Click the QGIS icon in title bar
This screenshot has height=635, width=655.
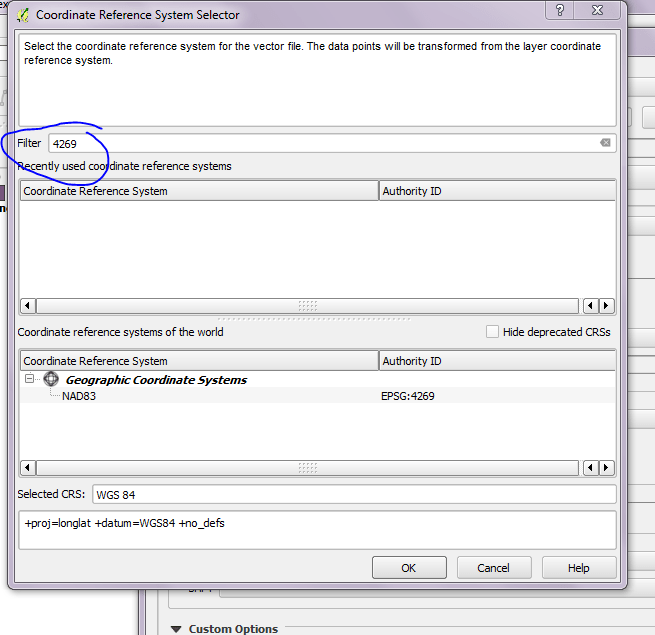(x=22, y=15)
